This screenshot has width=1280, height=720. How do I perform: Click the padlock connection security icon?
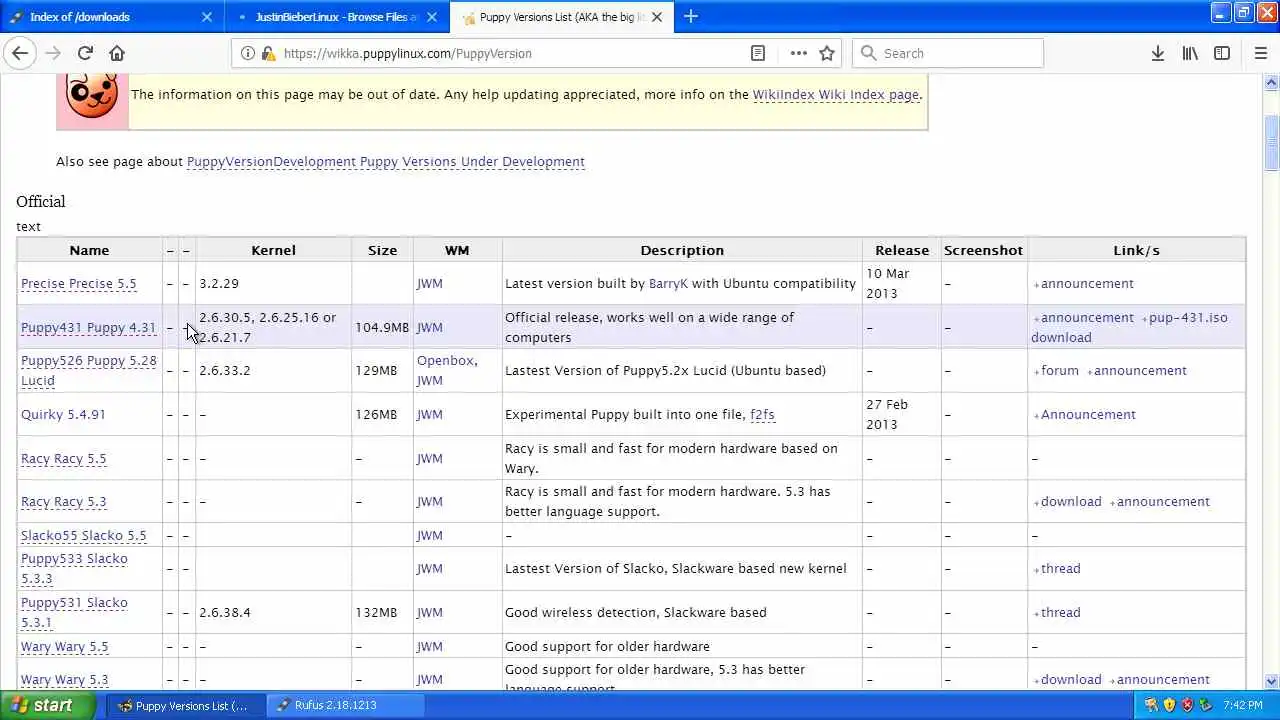268,53
